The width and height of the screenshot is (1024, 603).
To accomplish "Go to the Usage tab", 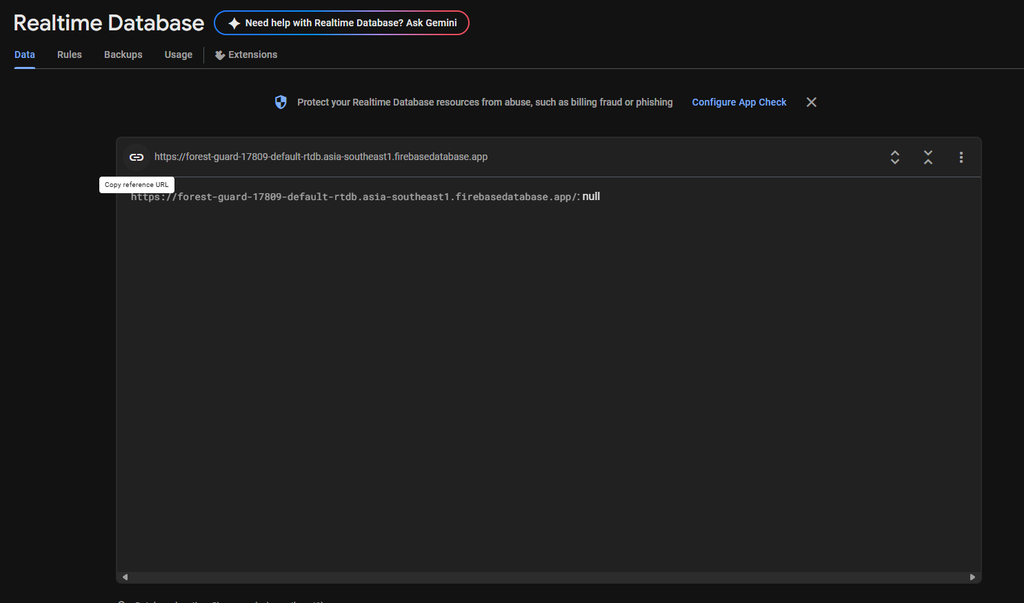I will click(x=178, y=55).
